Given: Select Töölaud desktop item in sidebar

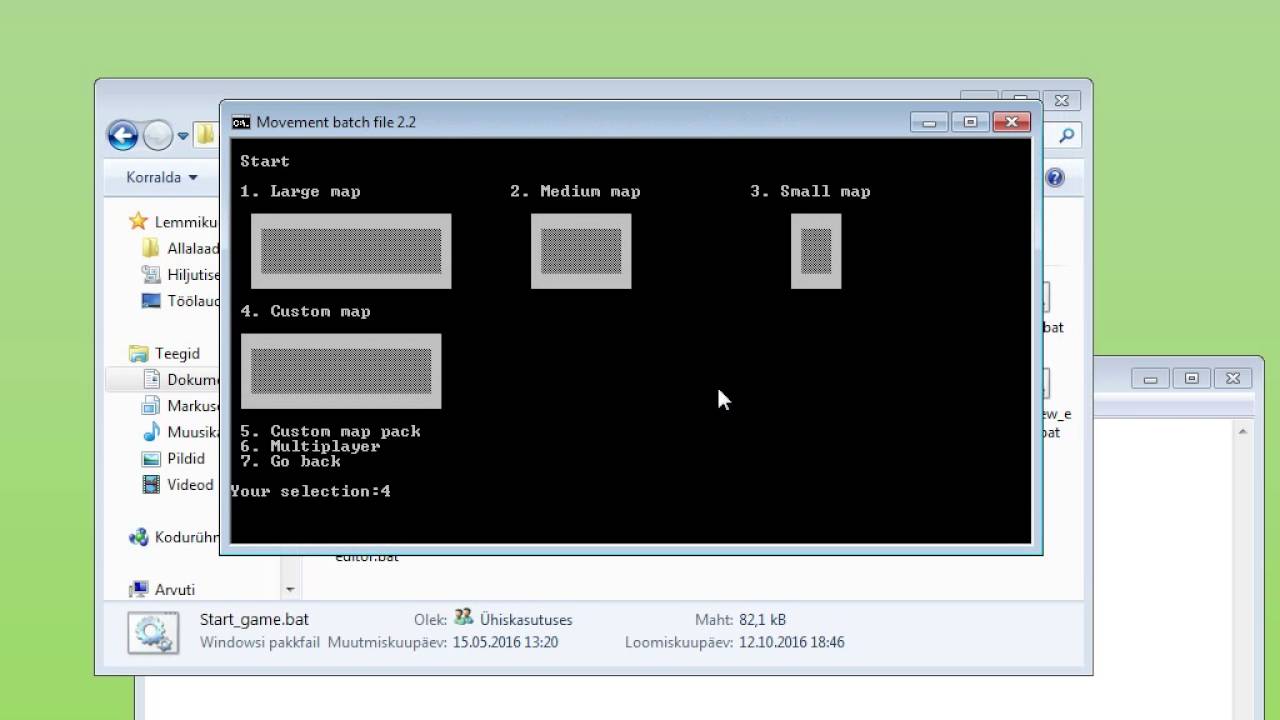Looking at the screenshot, I should [181, 300].
